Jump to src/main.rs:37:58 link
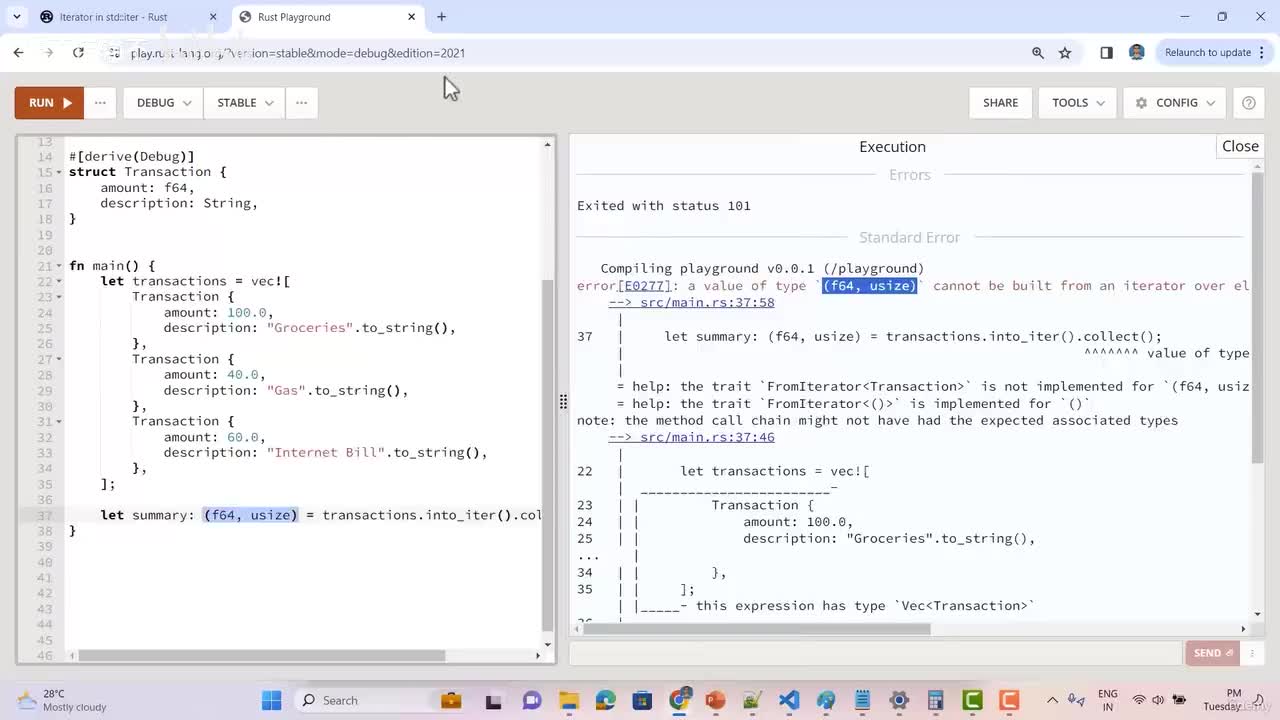This screenshot has height=720, width=1280. [691, 303]
